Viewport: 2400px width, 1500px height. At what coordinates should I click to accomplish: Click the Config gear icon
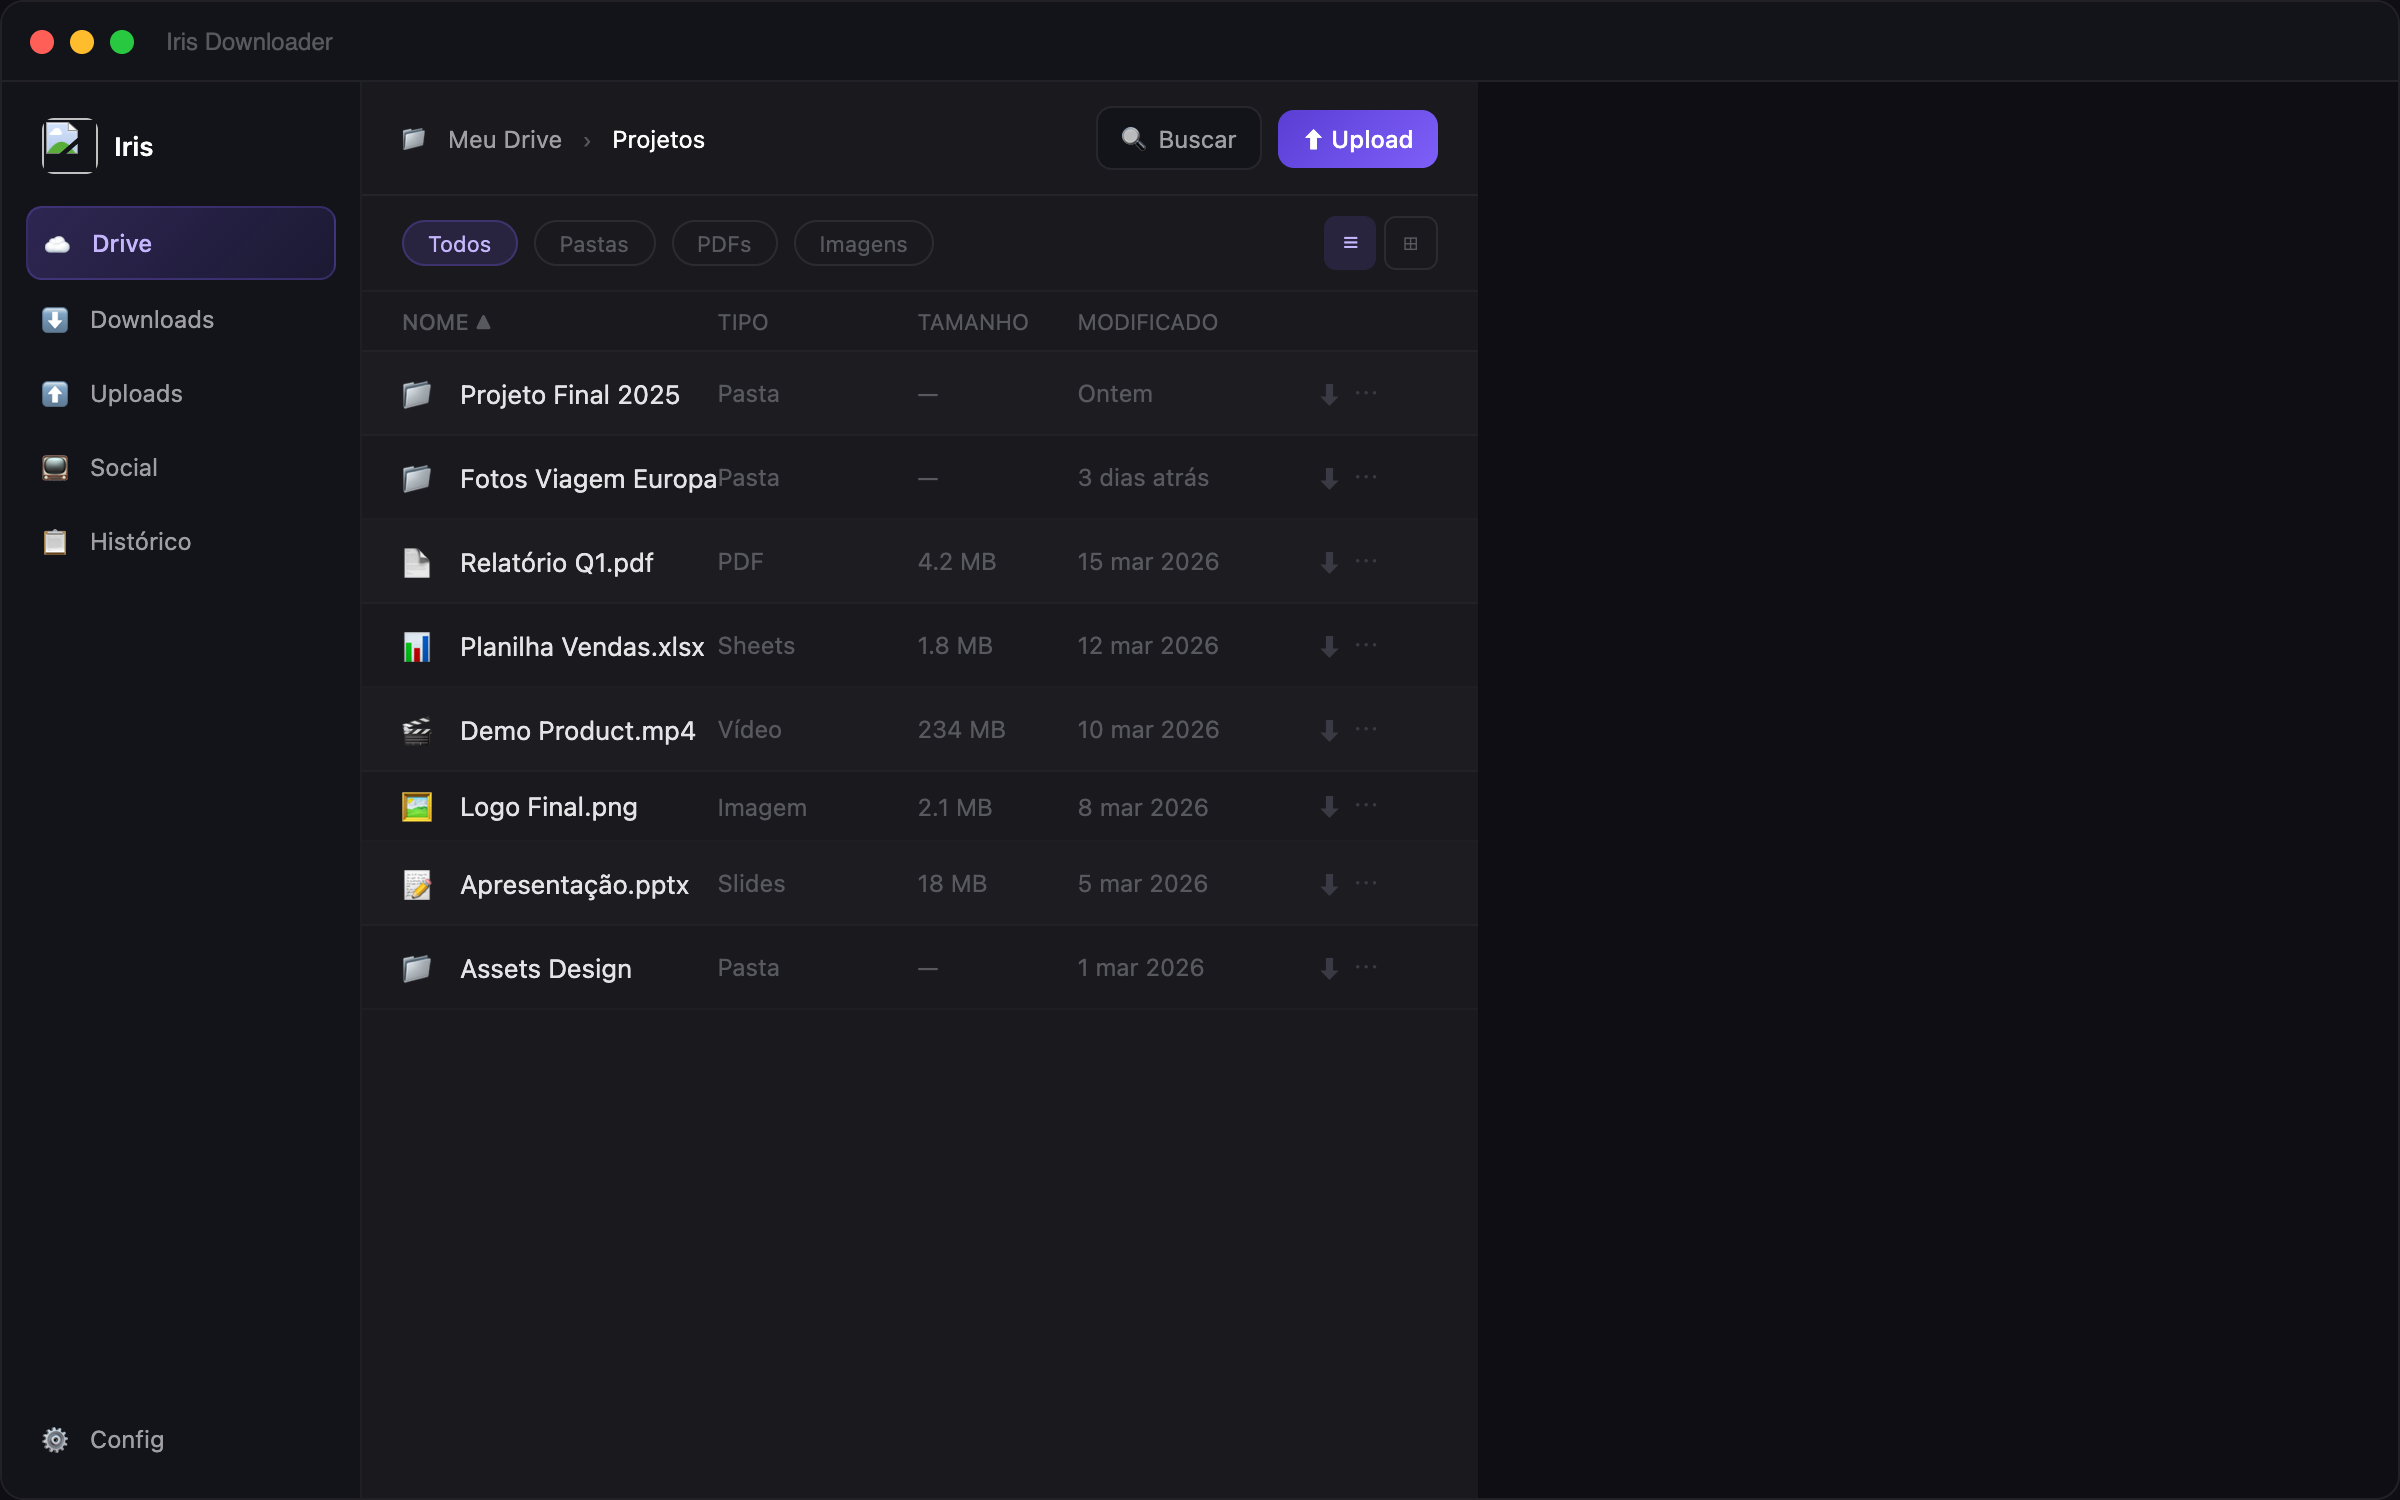point(55,1439)
